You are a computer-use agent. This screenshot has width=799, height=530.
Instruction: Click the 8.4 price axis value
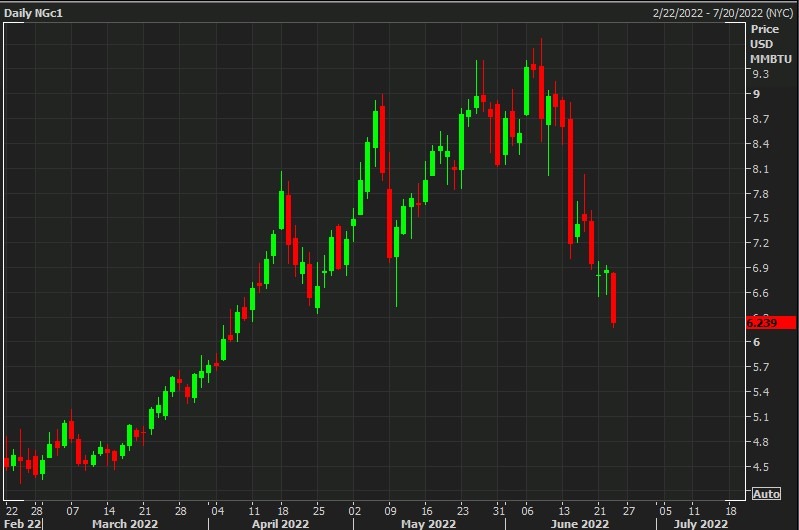pyautogui.click(x=760, y=144)
